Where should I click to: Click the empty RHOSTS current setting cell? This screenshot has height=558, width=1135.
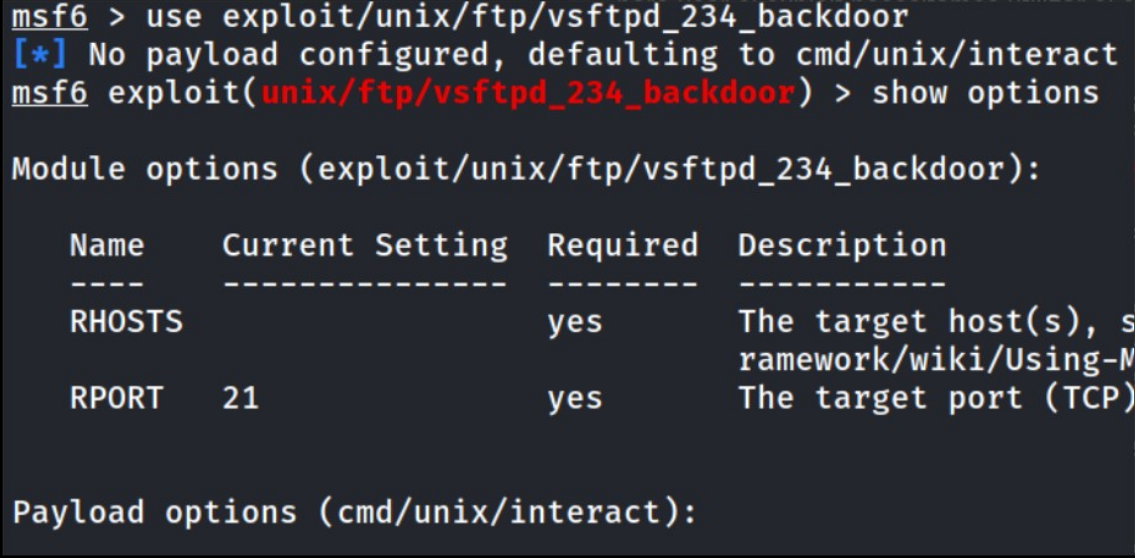[x=364, y=322]
